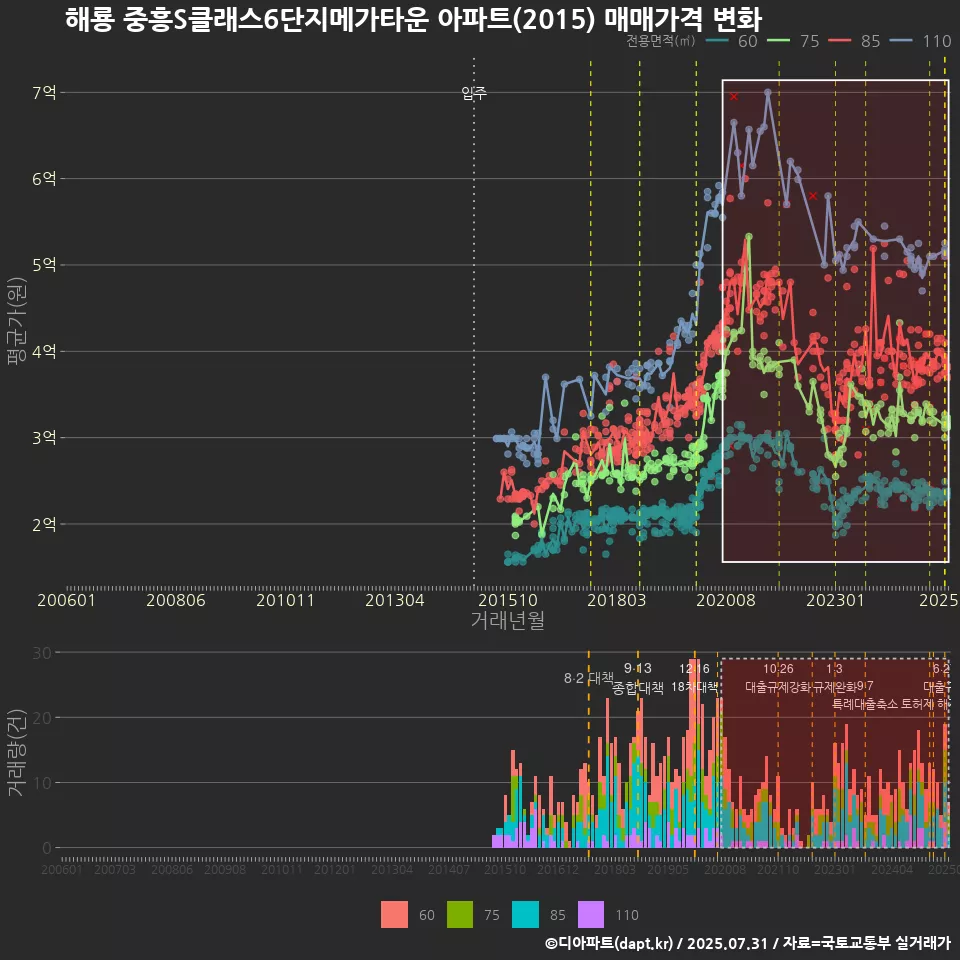
Task: Click the 85㎡ red line swatch in top legend
Action: point(839,41)
